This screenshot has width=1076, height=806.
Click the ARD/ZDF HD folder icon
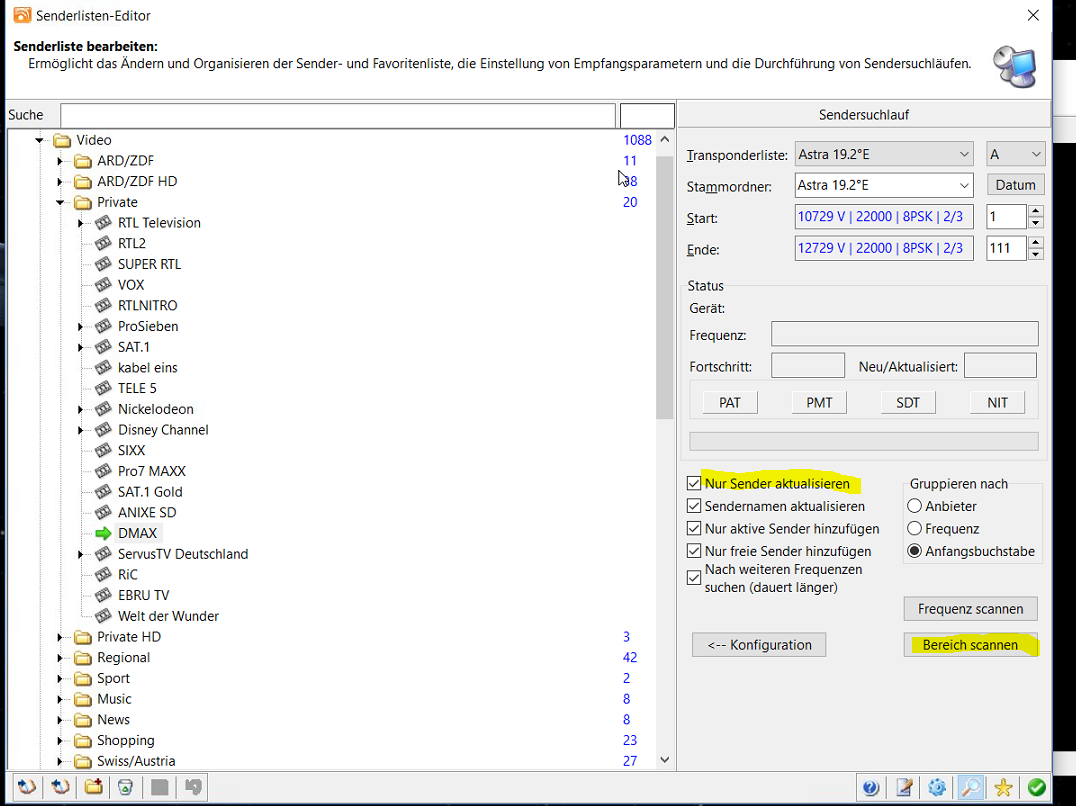point(83,182)
